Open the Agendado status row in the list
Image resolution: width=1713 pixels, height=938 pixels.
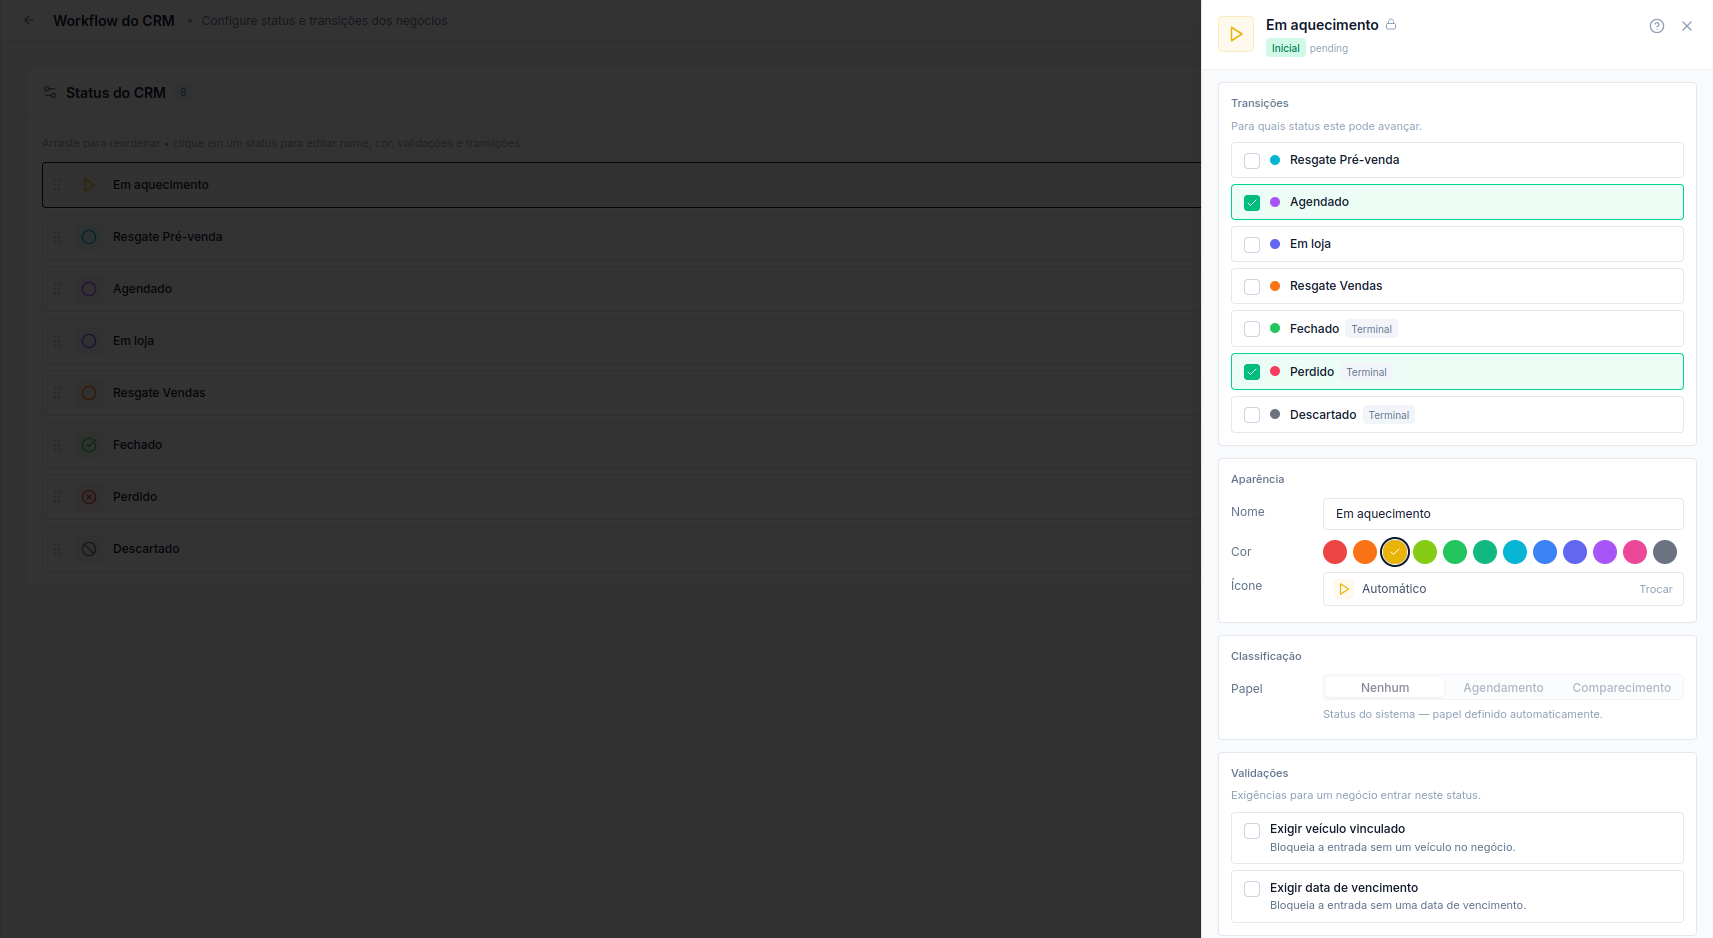(x=621, y=289)
